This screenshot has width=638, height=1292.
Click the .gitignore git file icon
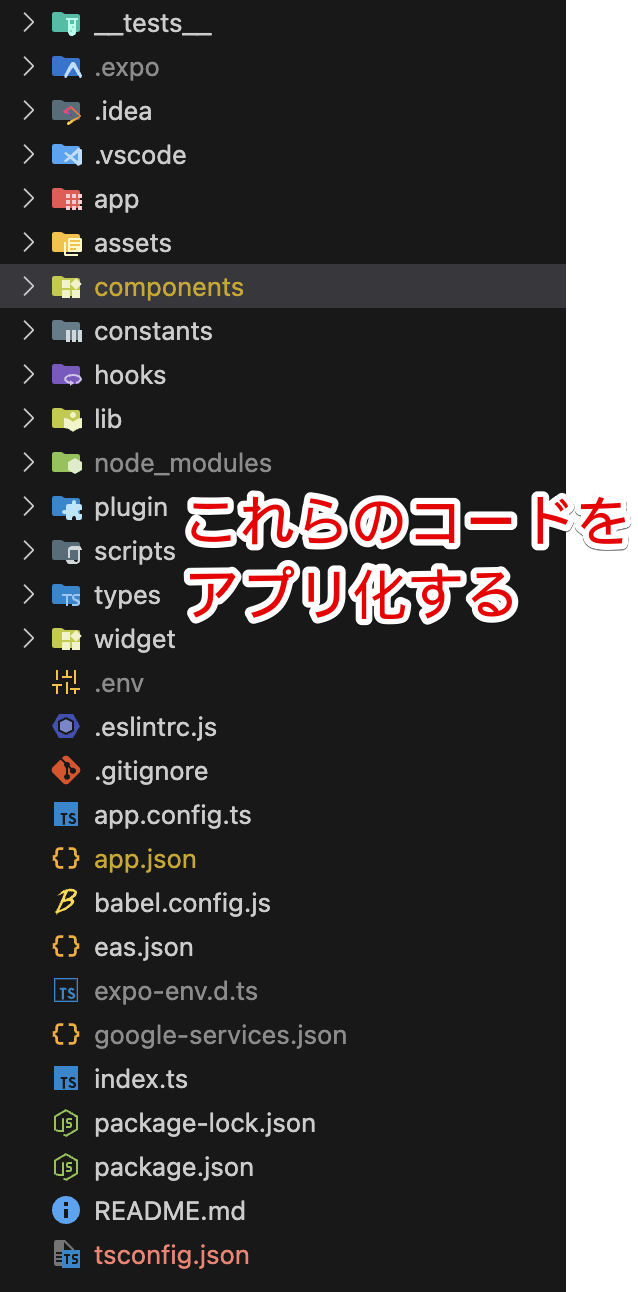point(66,771)
